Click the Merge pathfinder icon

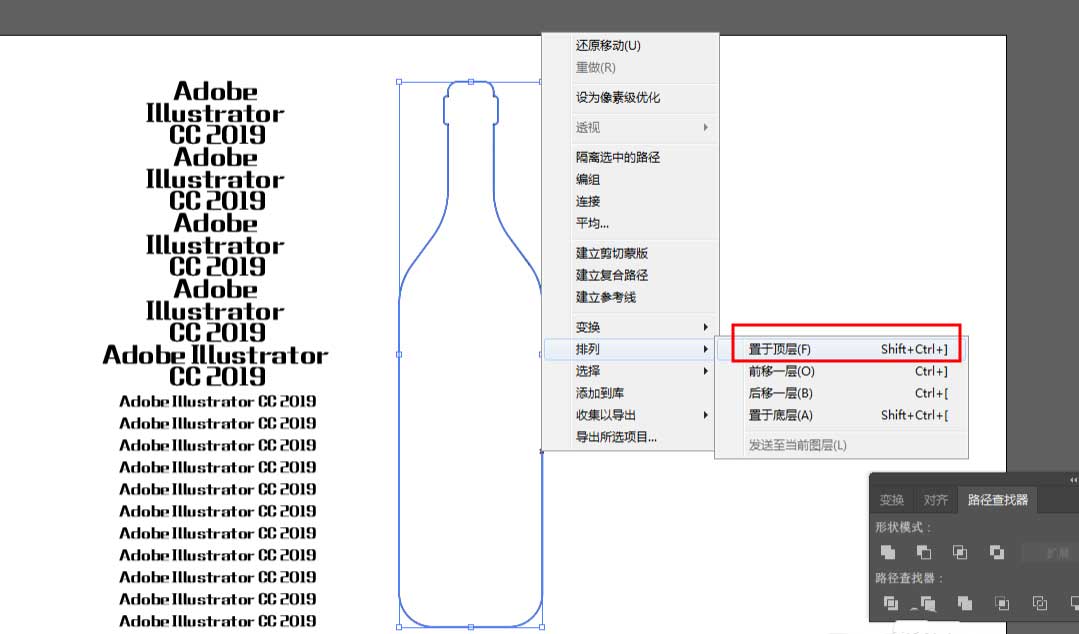(965, 604)
